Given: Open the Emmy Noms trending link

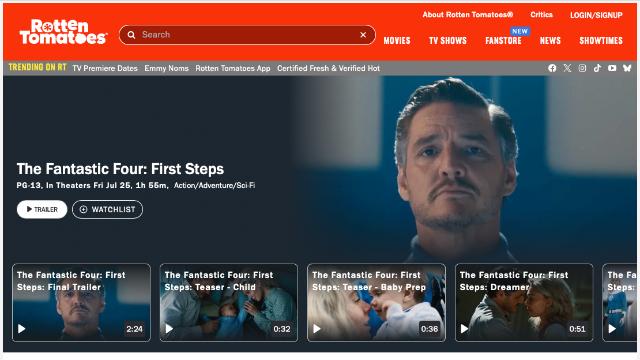Looking at the screenshot, I should [167, 68].
